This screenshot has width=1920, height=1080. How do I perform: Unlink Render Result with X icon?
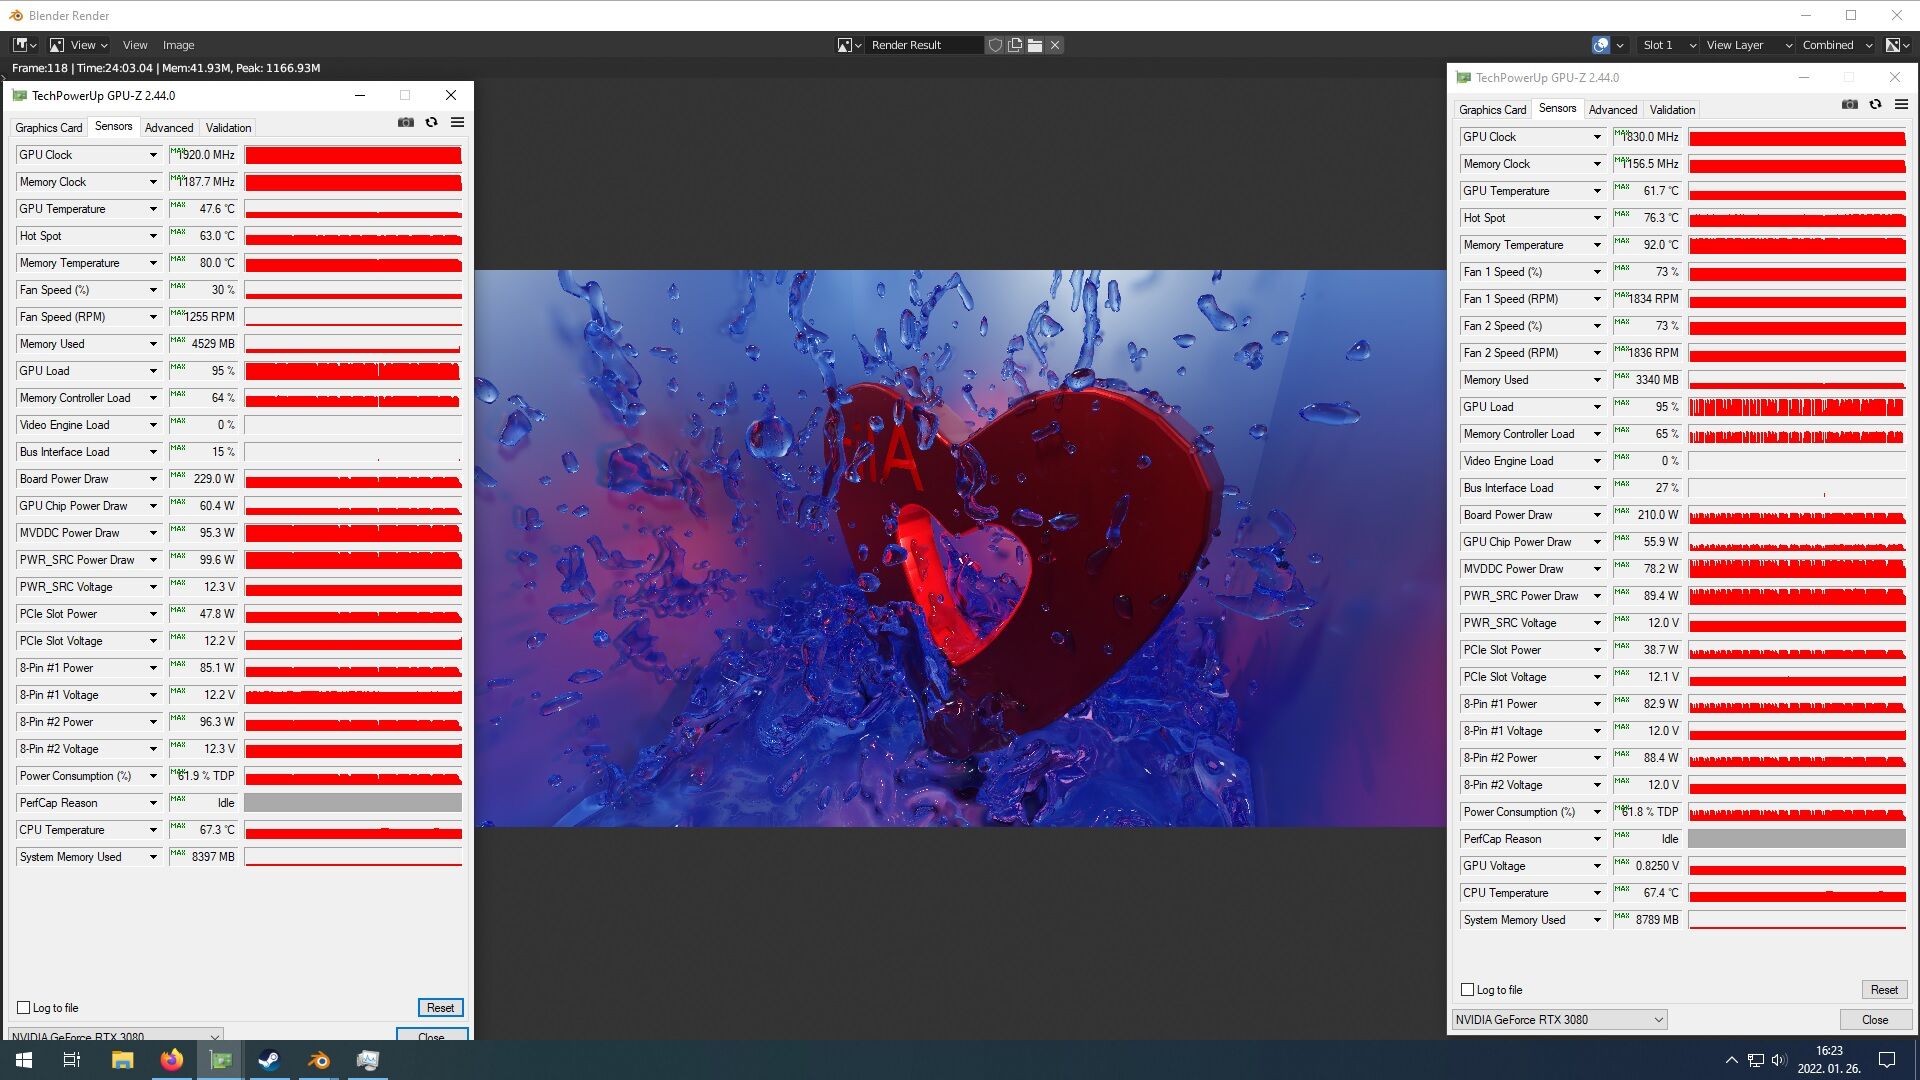[1055, 45]
